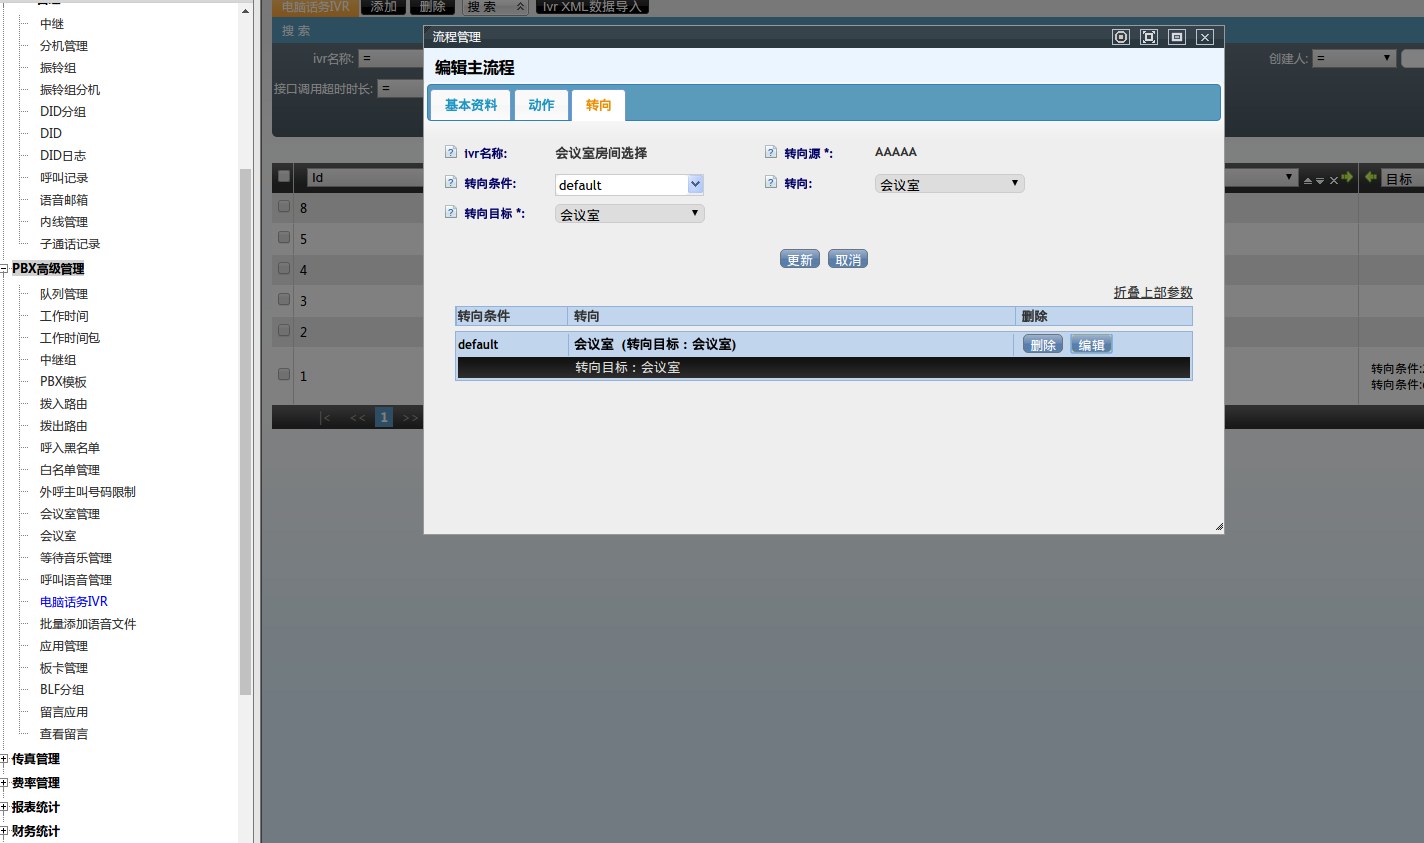Click help icon beside 转向源 label
This screenshot has height=843, width=1424.
click(x=771, y=152)
